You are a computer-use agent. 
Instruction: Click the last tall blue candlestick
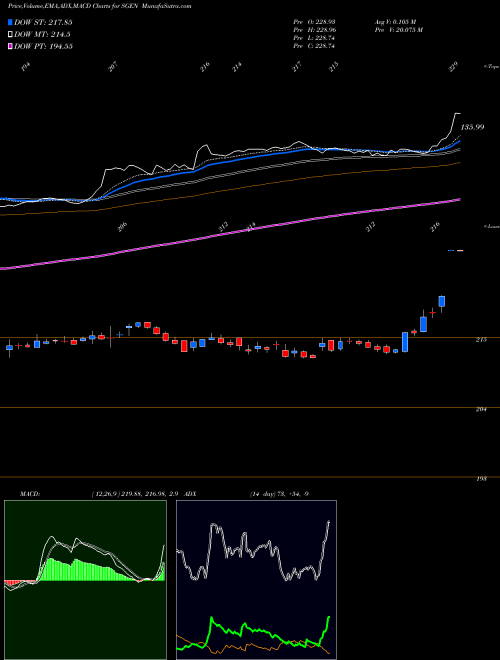[442, 301]
